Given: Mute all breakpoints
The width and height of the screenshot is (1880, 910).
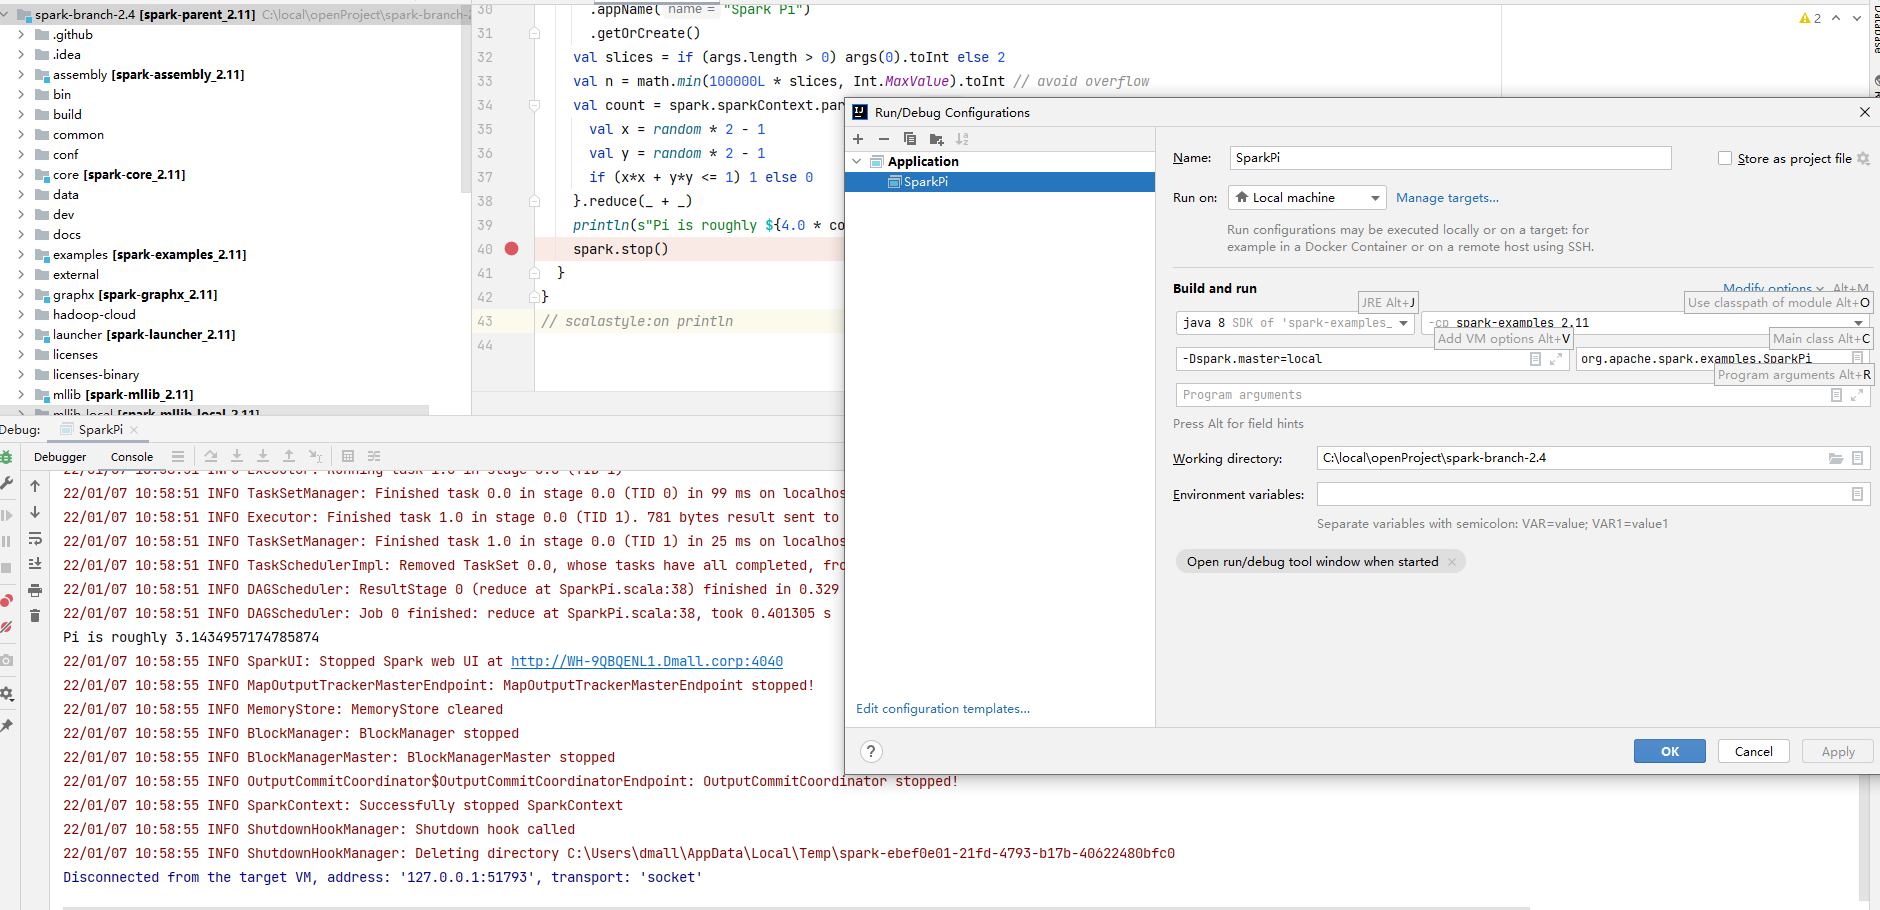Looking at the screenshot, I should coord(7,628).
